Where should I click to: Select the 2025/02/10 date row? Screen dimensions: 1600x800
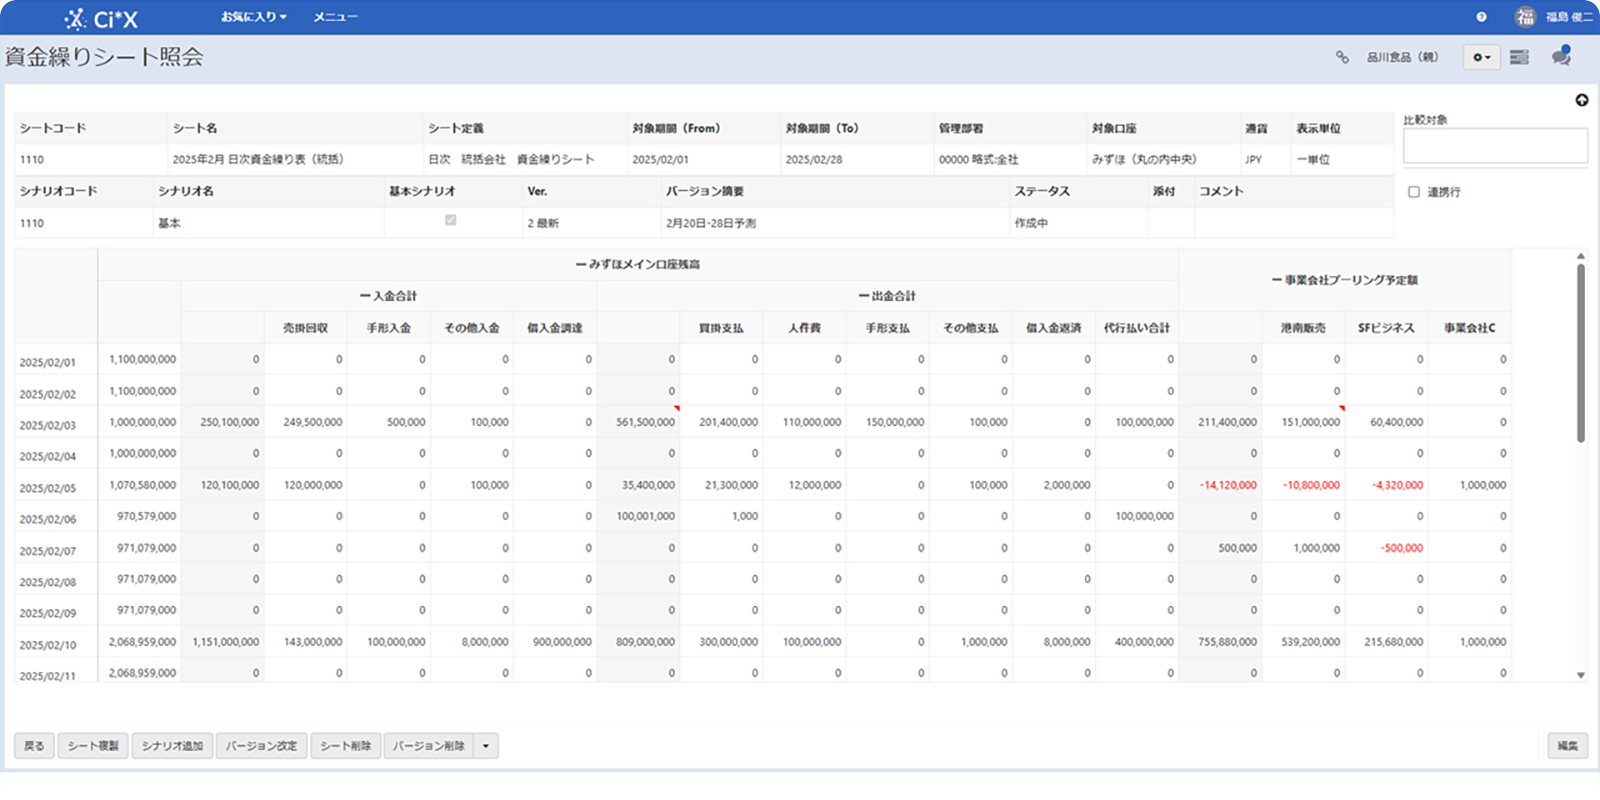coord(48,645)
